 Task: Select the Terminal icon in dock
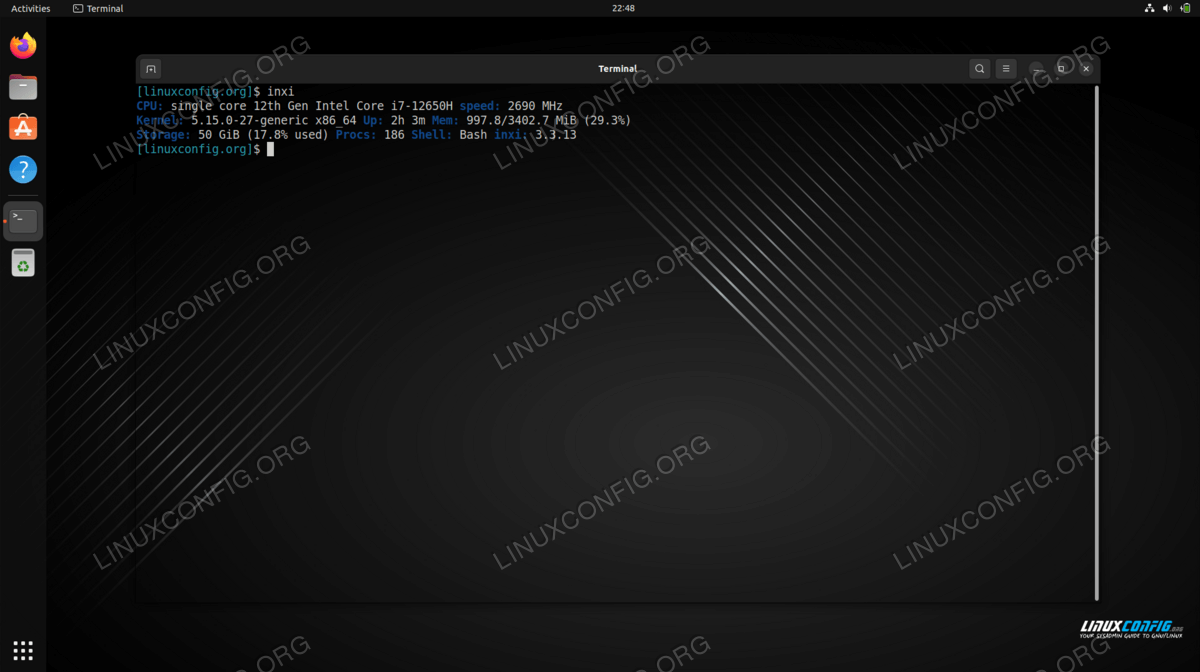point(23,221)
